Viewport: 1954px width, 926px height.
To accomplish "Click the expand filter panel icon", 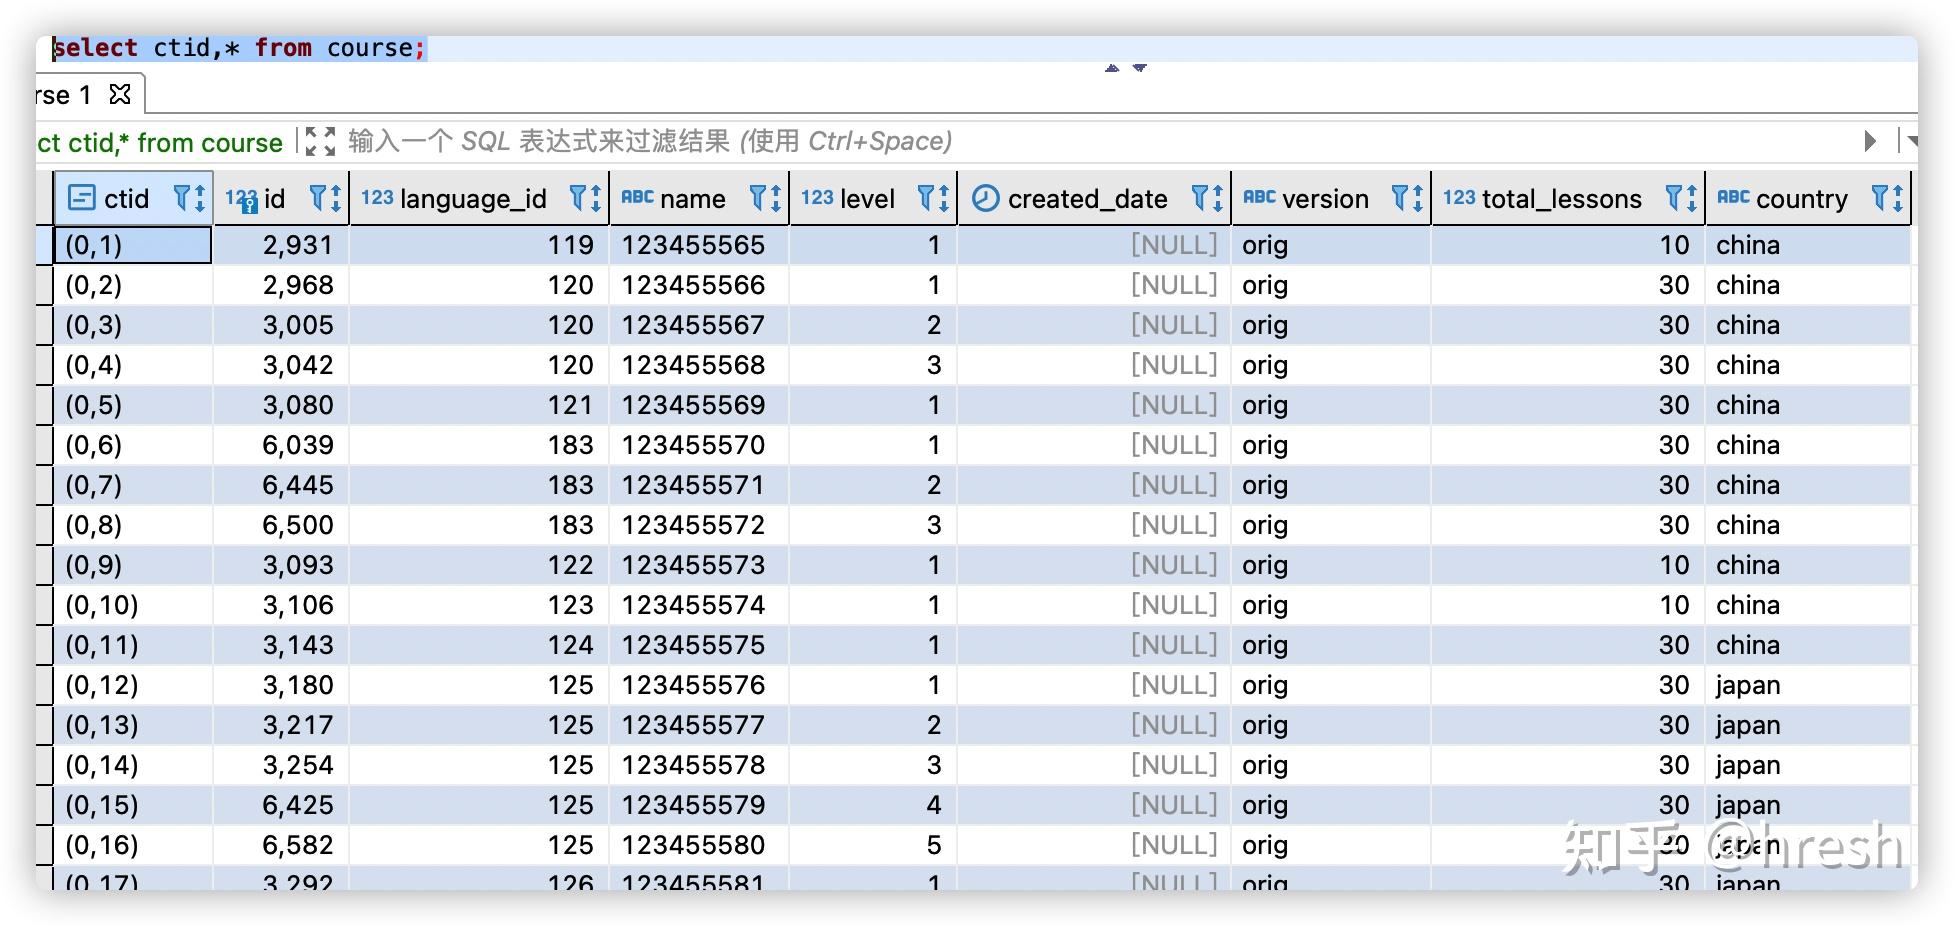I will coord(320,141).
